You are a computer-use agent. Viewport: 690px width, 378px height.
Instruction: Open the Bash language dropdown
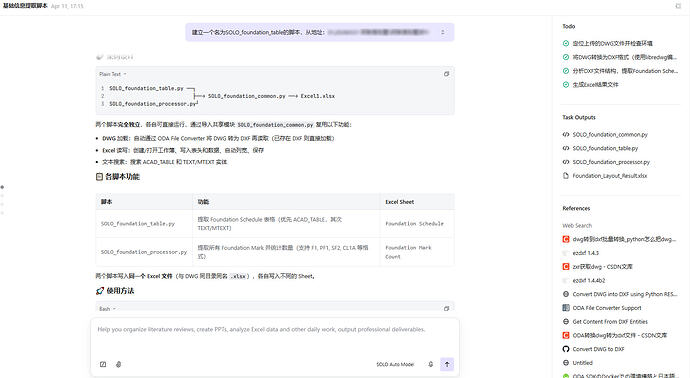[107, 309]
